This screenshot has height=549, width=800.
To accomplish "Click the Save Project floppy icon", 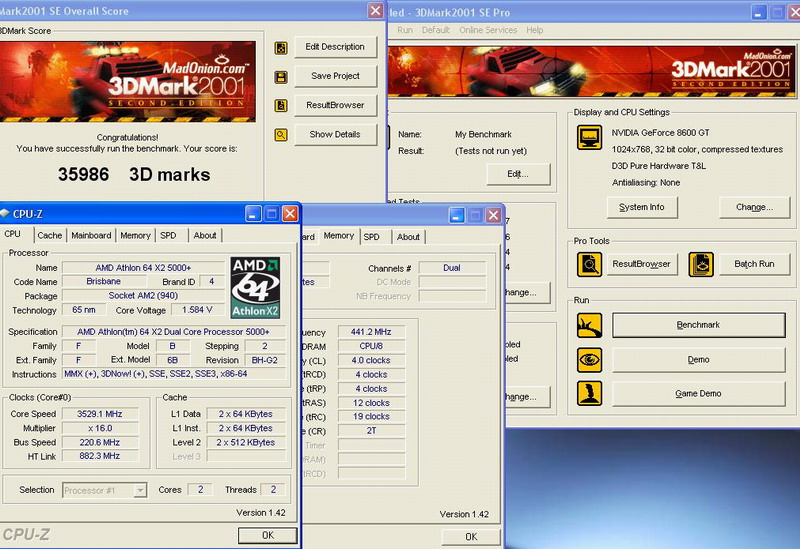I will 281,77.
